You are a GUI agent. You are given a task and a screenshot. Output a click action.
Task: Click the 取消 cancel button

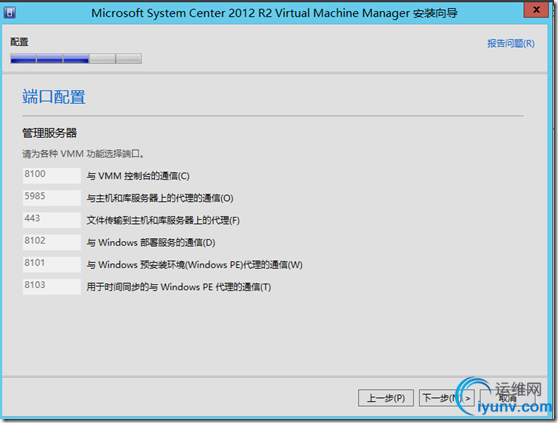coord(507,398)
